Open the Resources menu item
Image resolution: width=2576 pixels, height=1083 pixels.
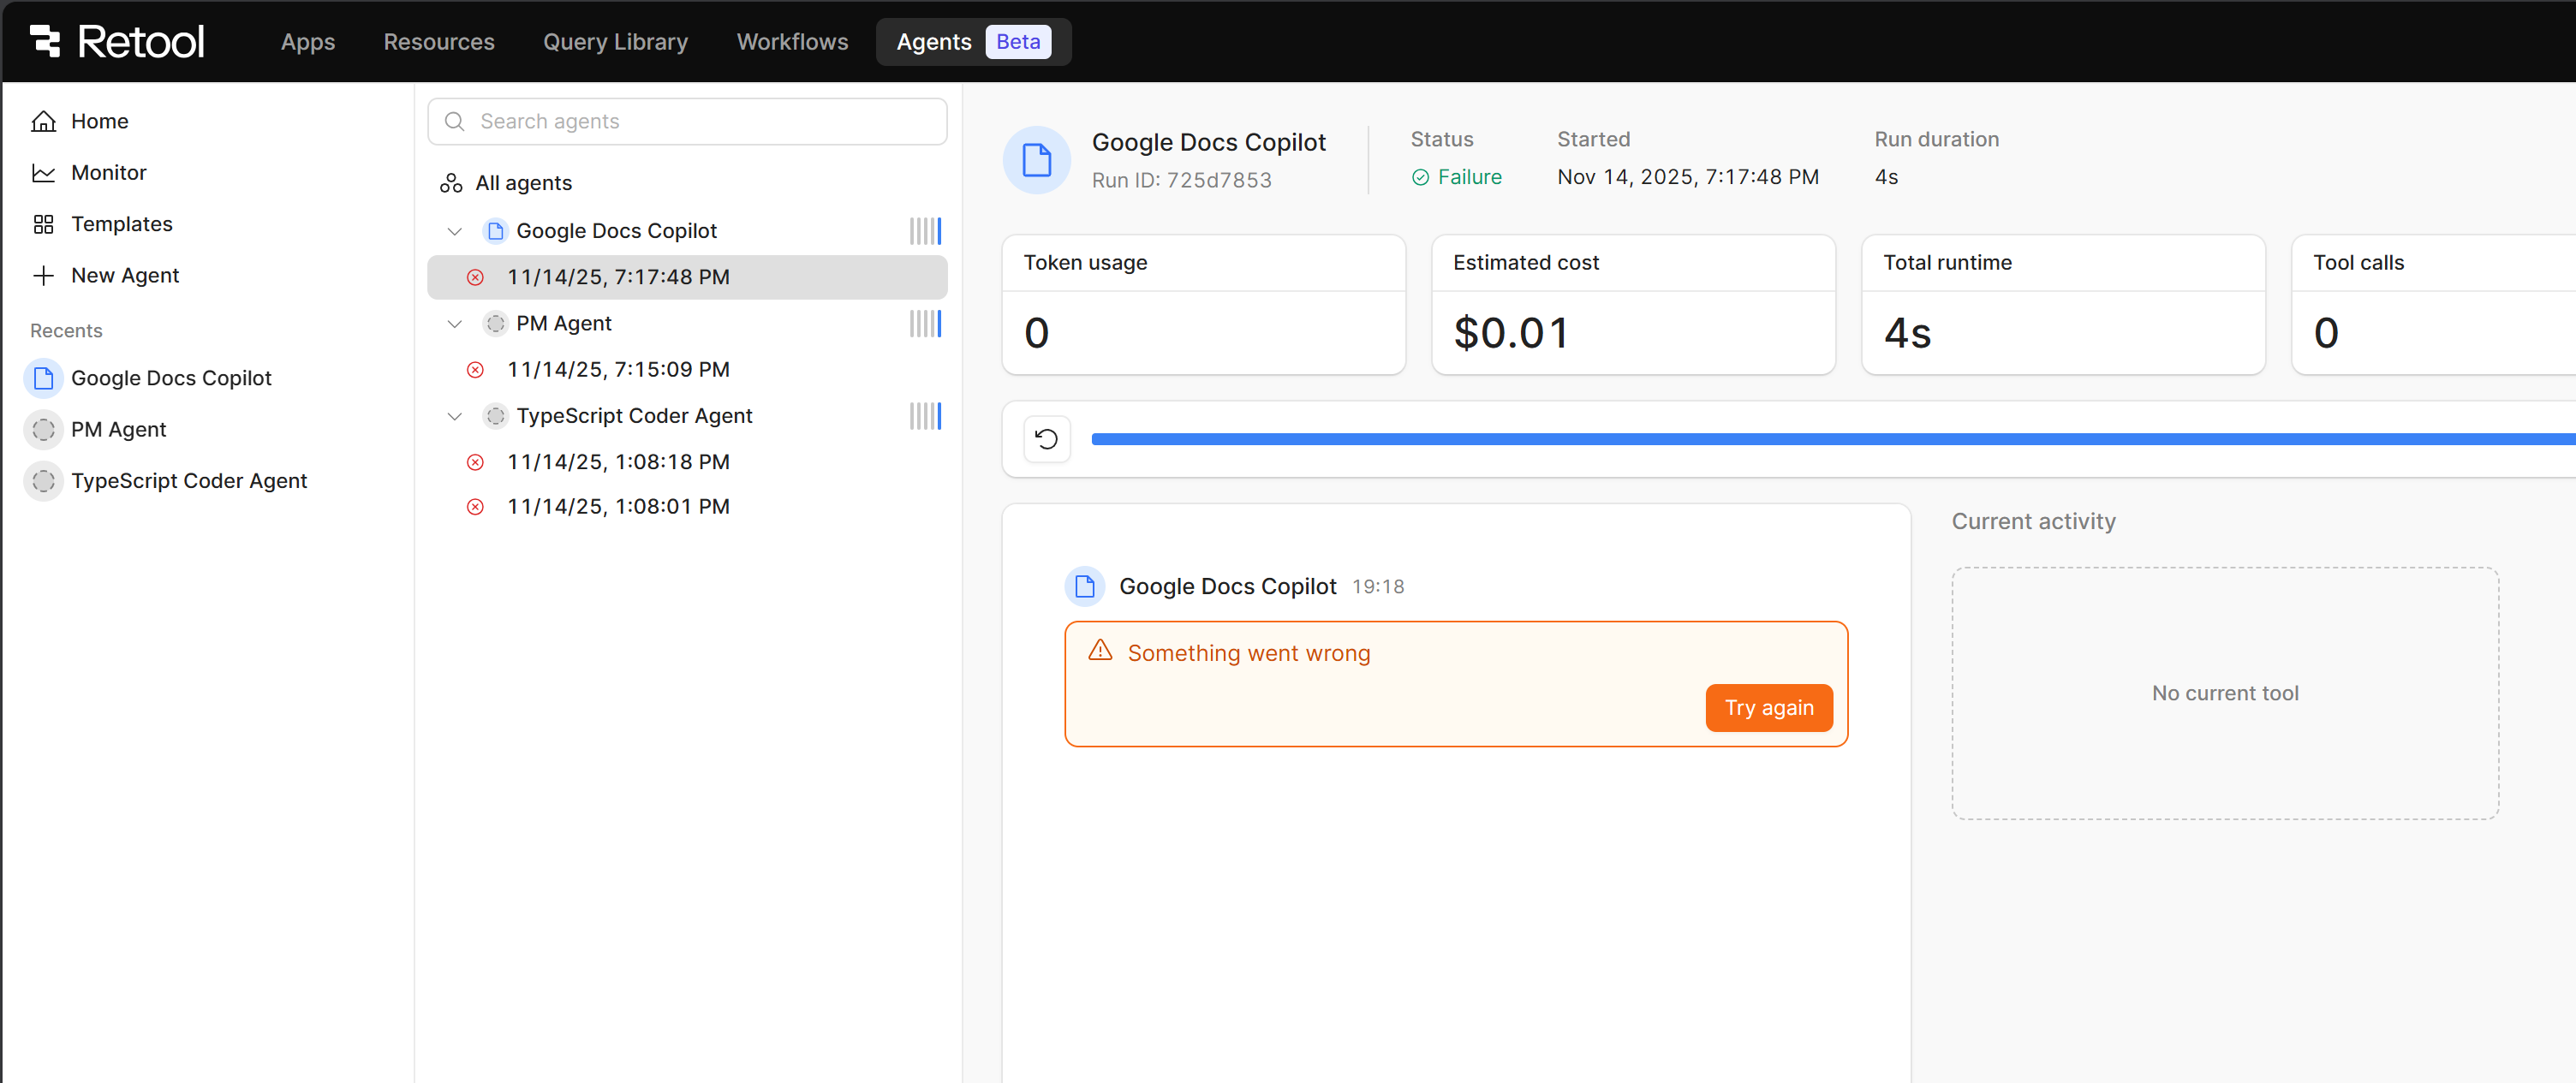(438, 42)
